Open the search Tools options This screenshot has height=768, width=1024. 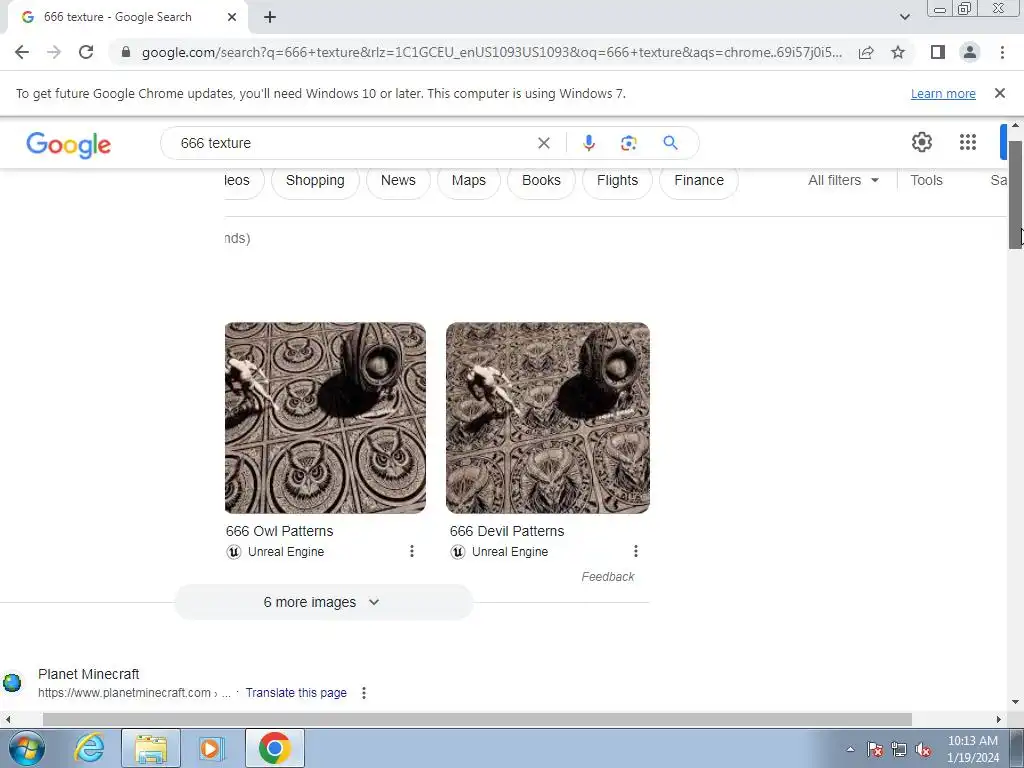926,180
